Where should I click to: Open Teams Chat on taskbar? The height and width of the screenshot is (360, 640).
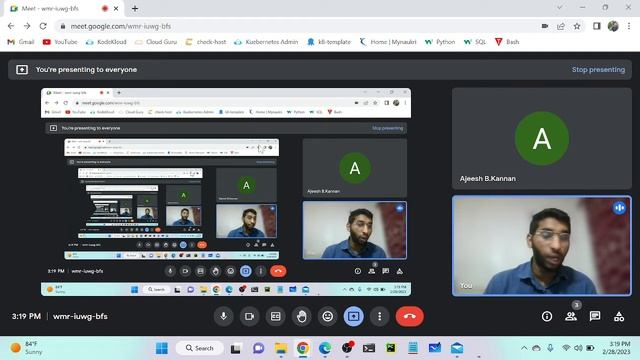coord(258,348)
